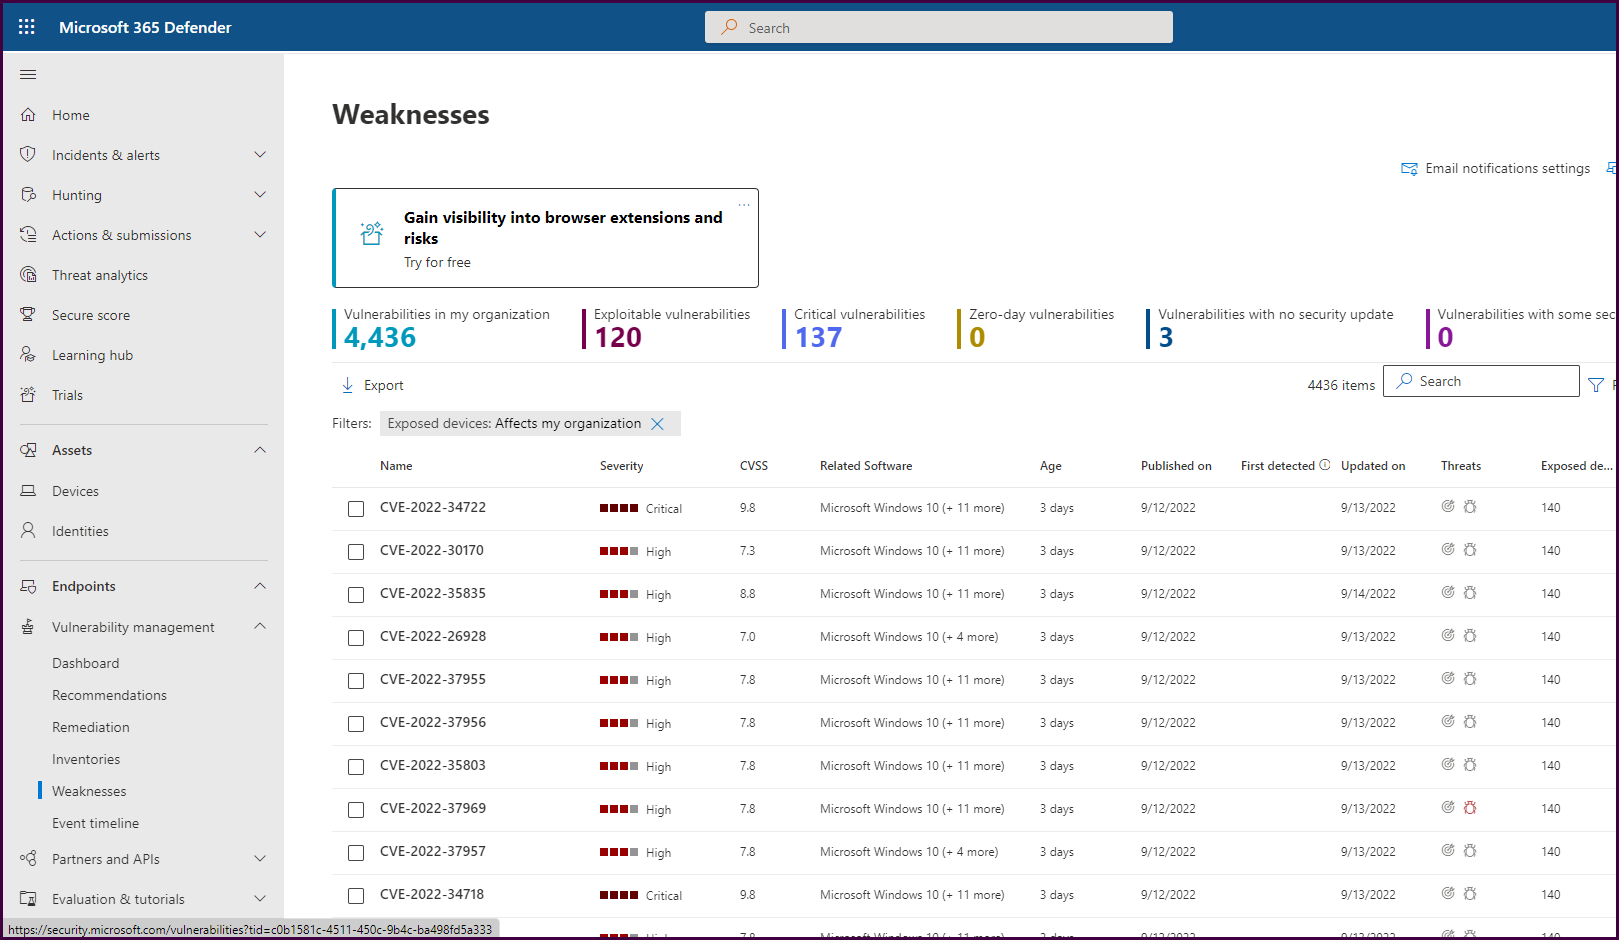Select the Secure score sidebar icon
Screen dimensions: 1619x940
[27, 314]
